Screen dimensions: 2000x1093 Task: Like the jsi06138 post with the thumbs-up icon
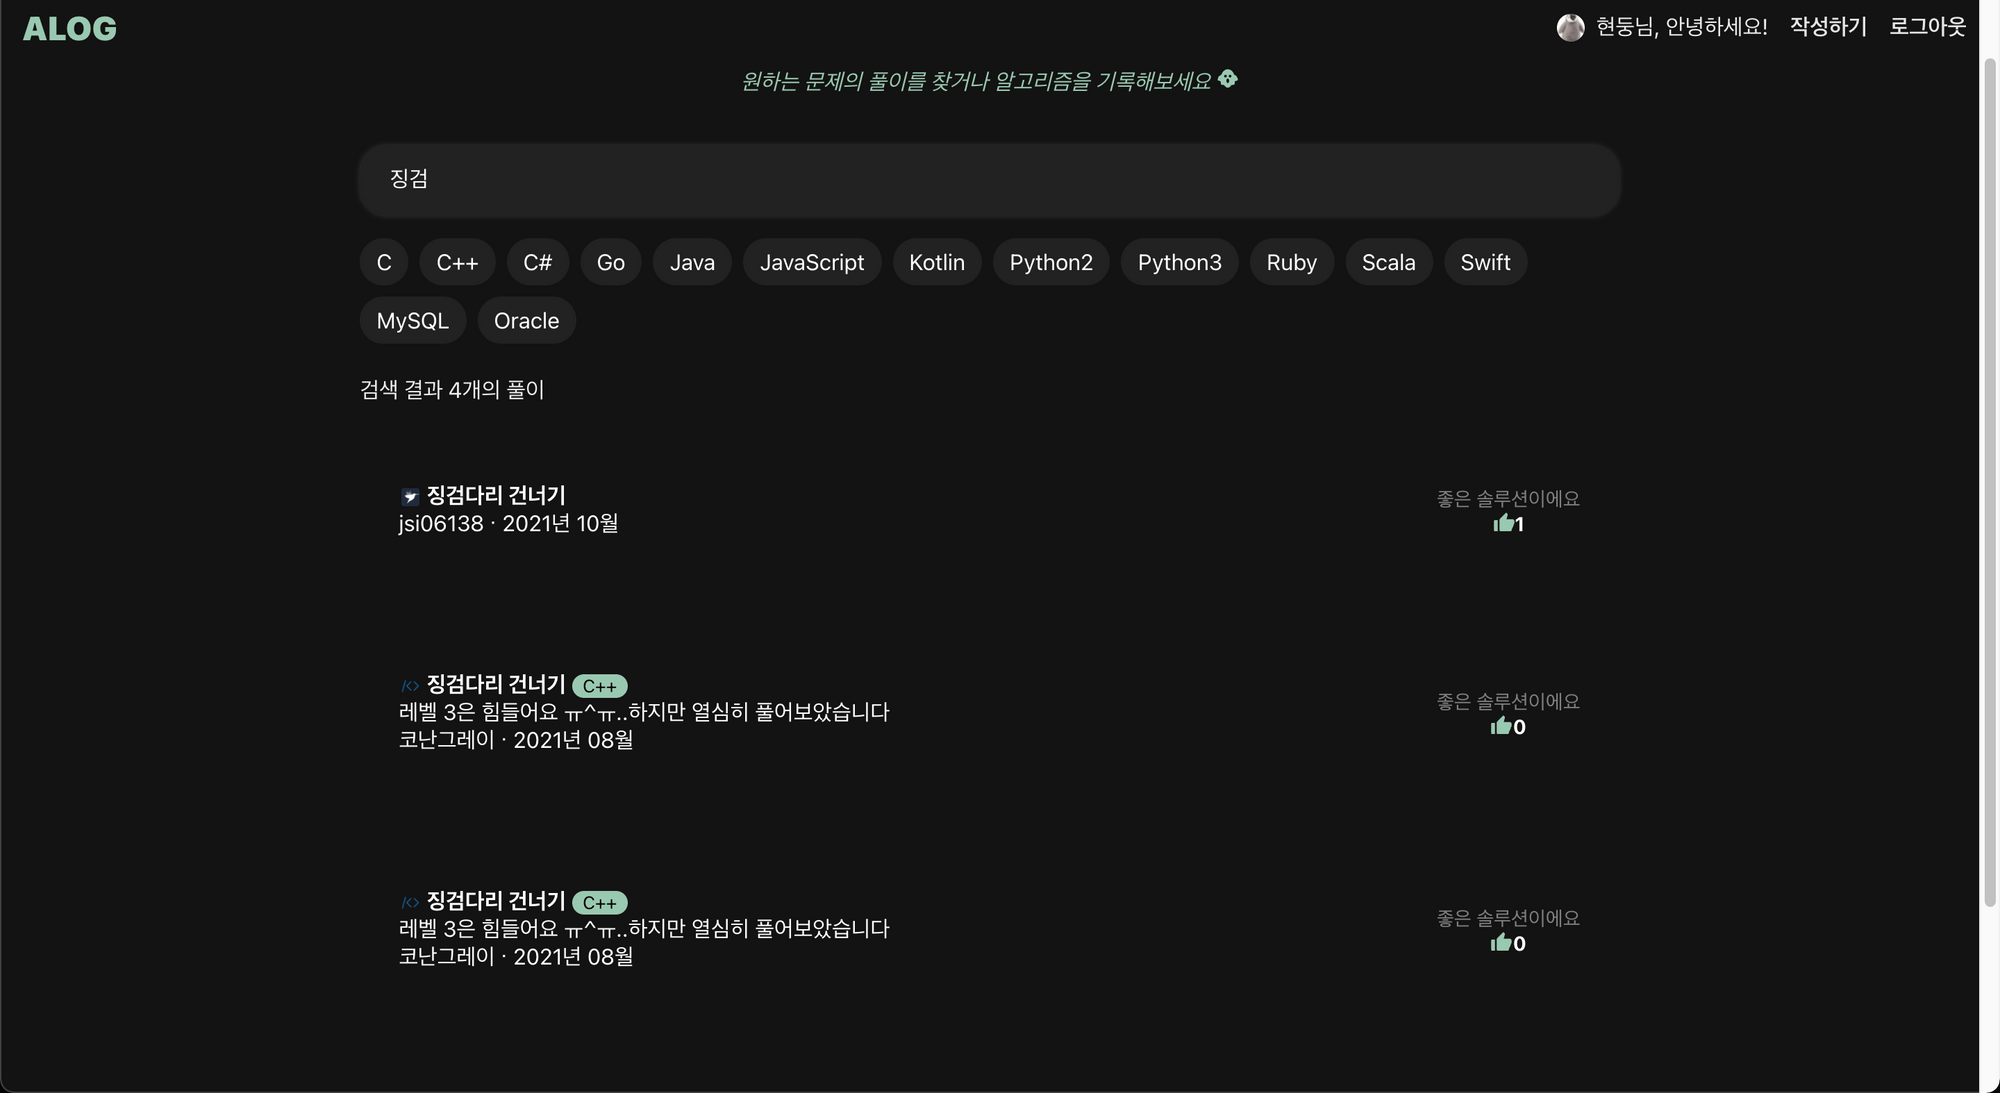[1504, 523]
